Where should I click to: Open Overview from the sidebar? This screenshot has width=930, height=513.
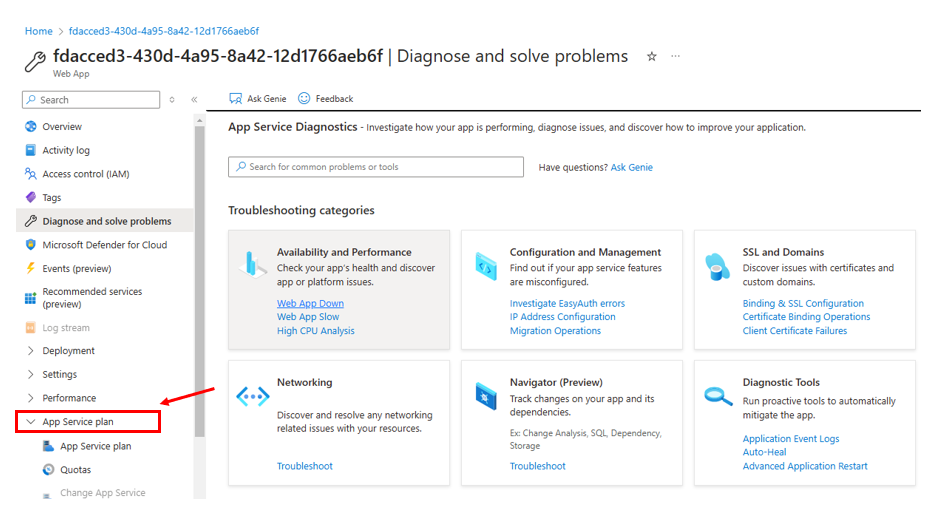[62, 127]
